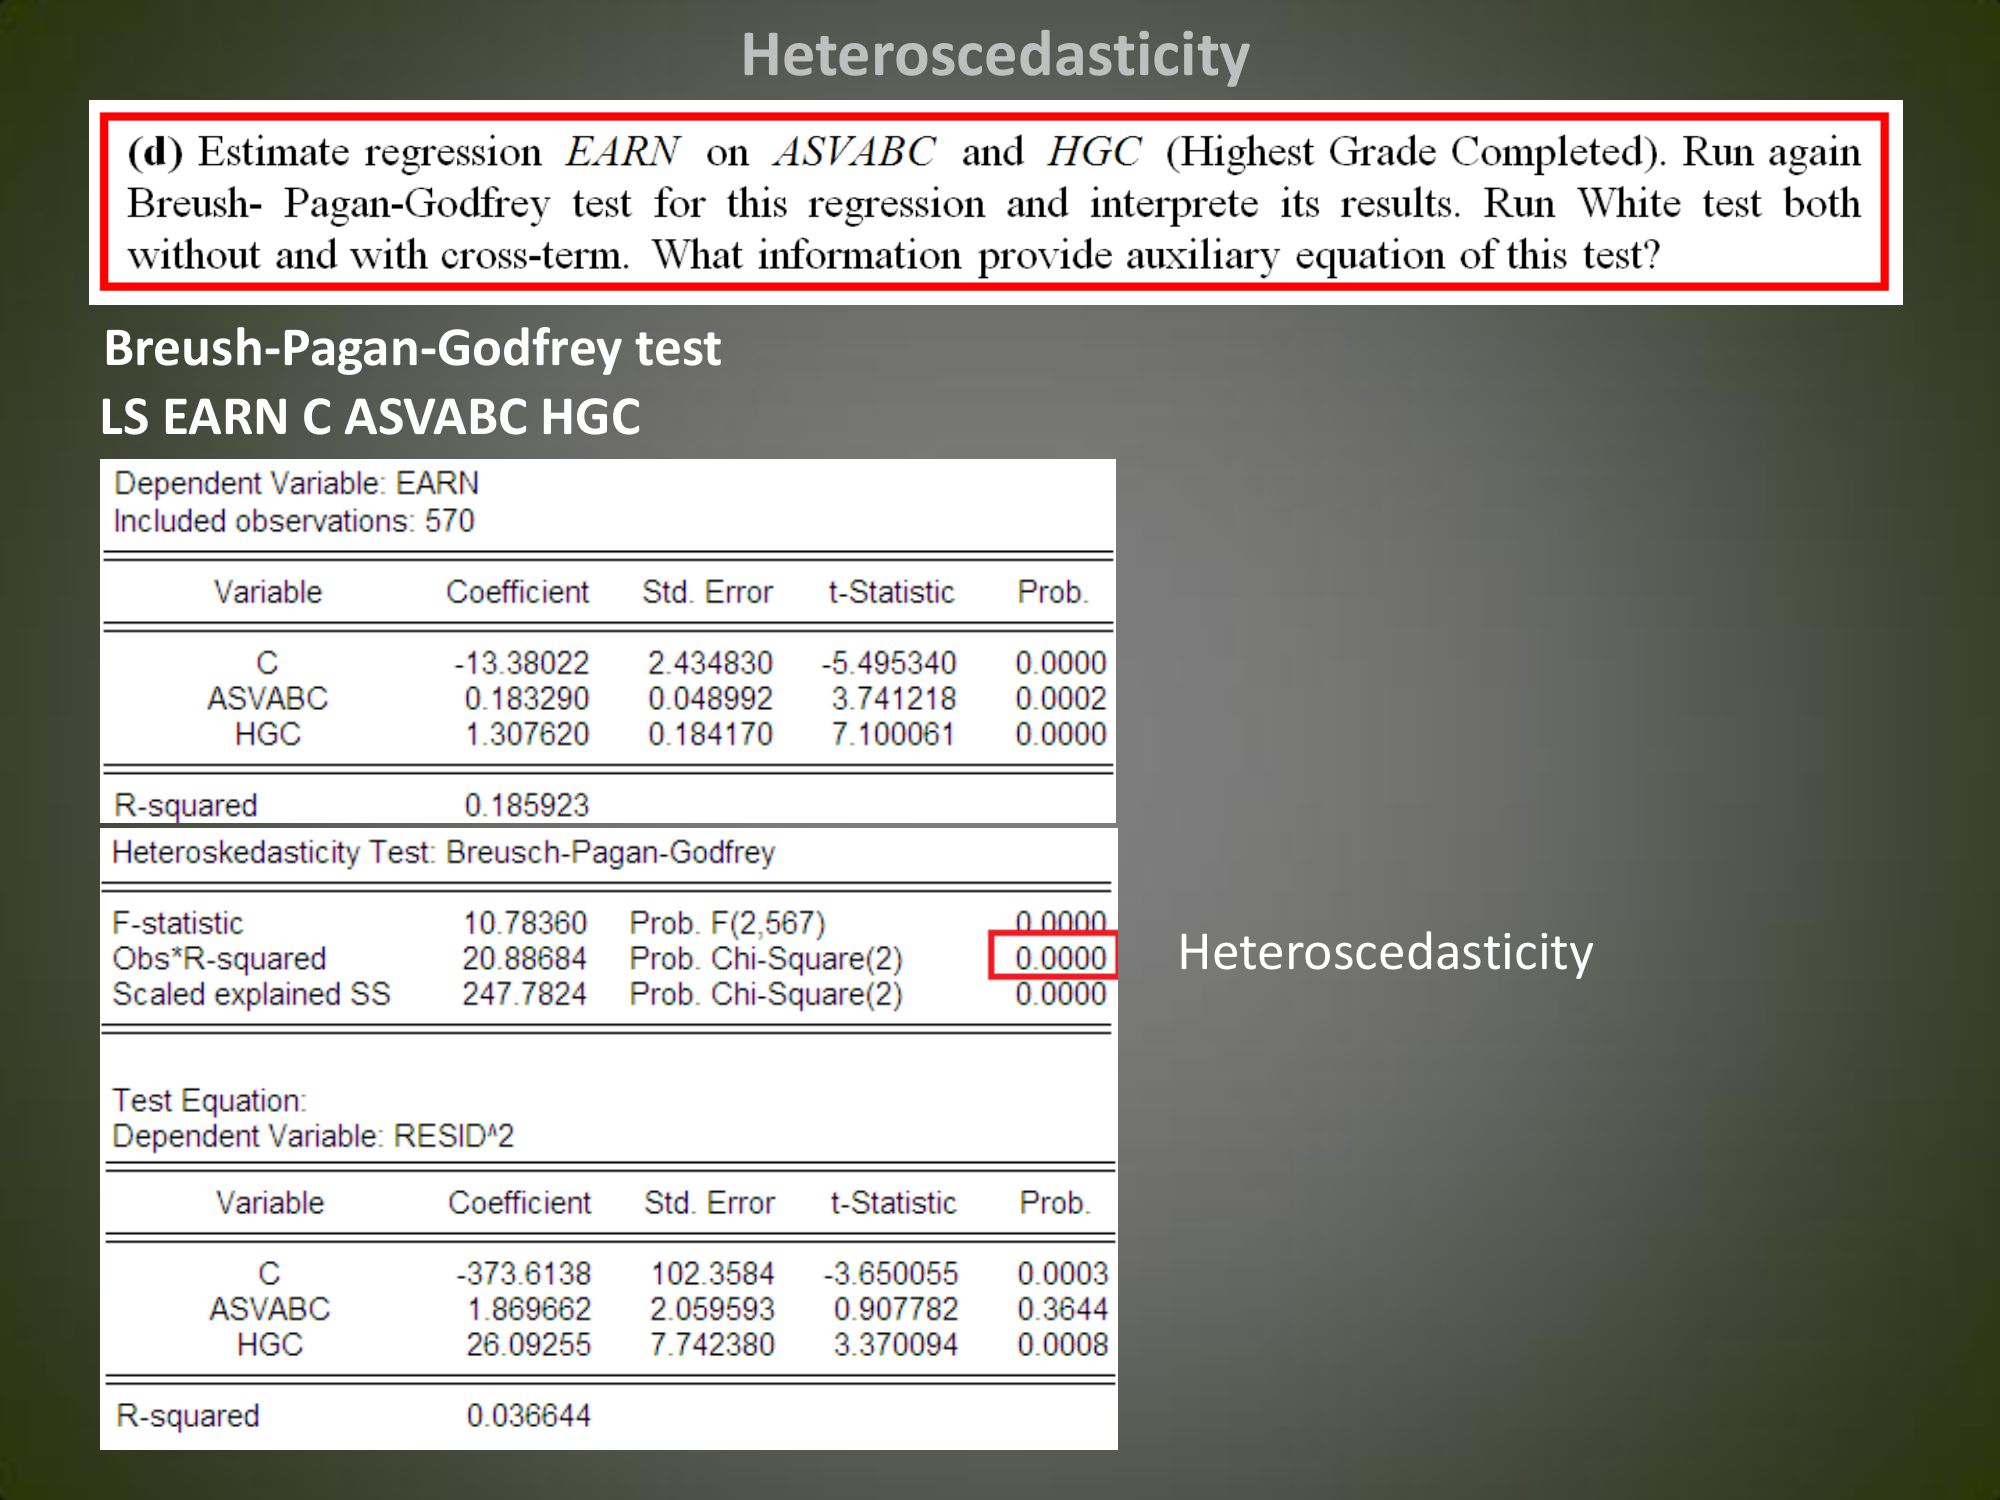This screenshot has width=2000, height=1500.
Task: Click the bottom R-squared value 0.036644
Action: [x=528, y=1415]
